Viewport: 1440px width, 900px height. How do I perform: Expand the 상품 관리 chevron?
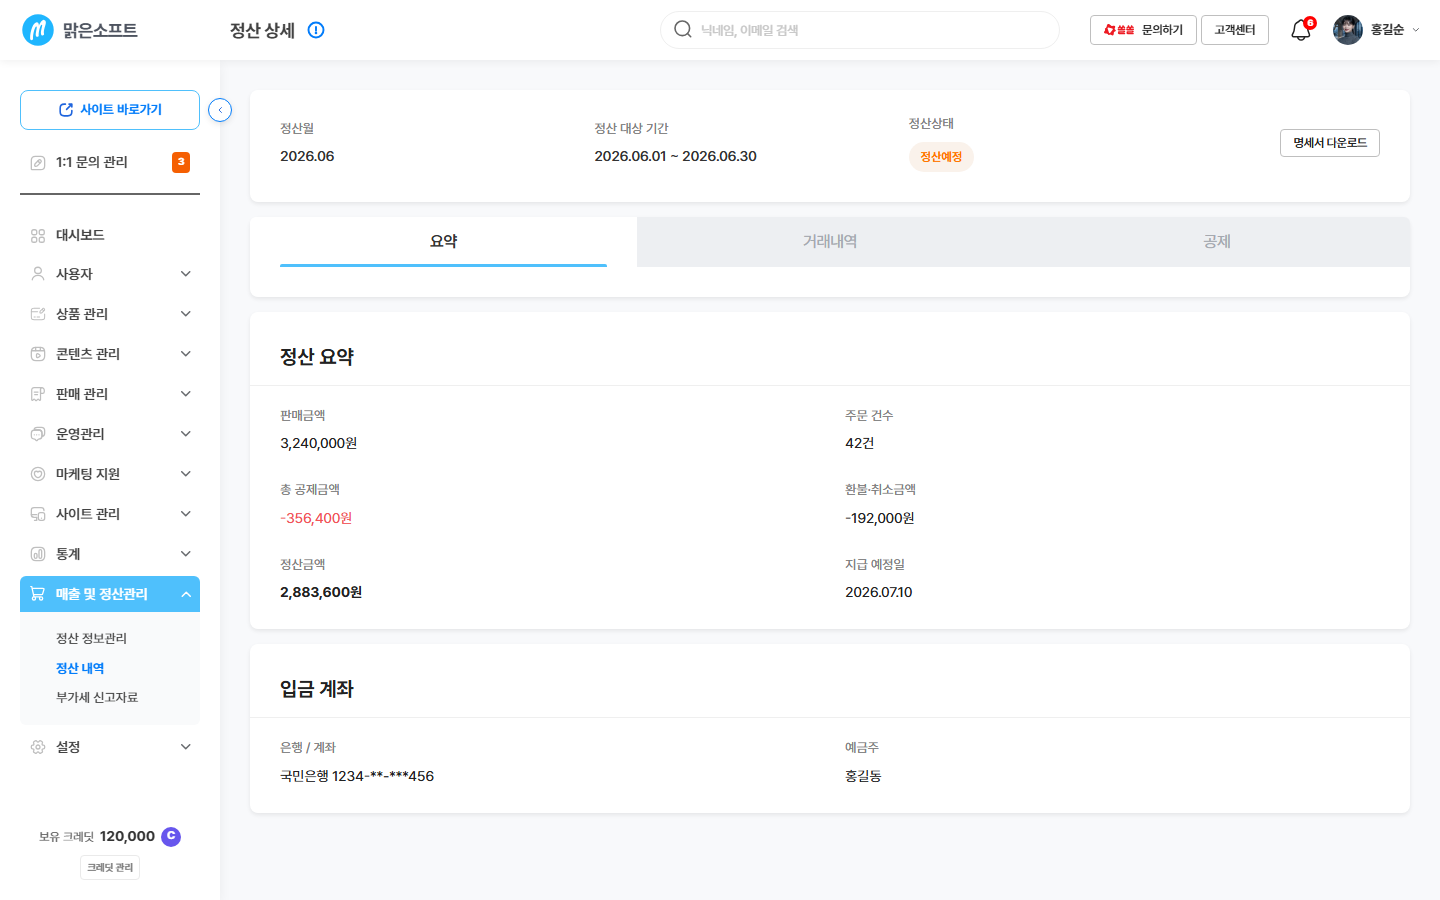[186, 314]
